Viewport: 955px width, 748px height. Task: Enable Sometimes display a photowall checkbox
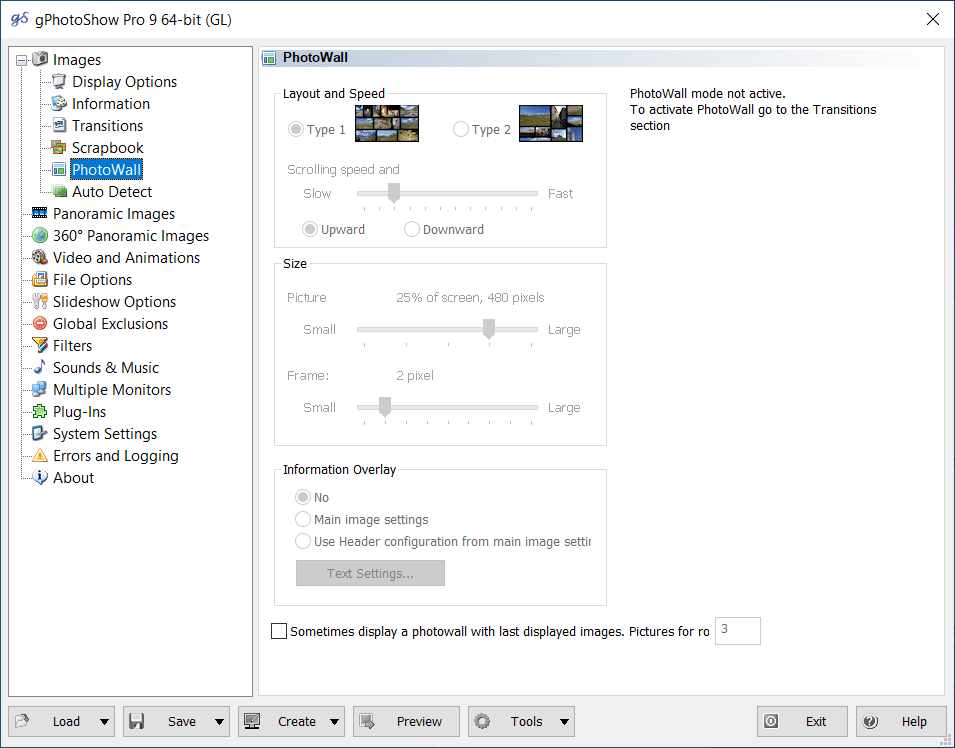click(x=279, y=631)
